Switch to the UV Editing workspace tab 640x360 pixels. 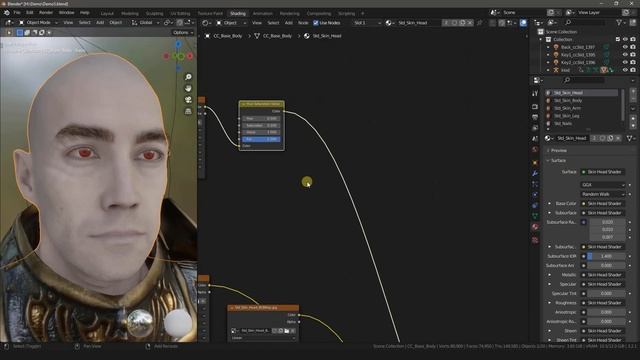click(180, 13)
